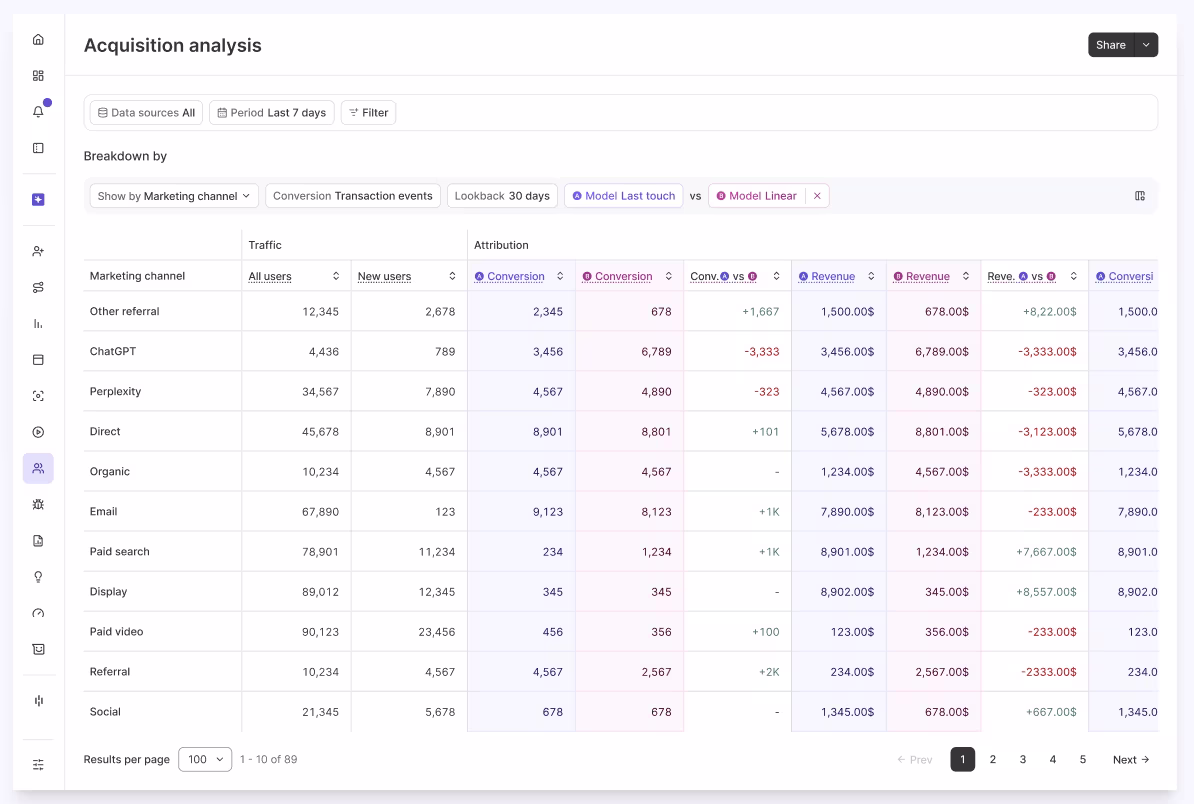1194x804 pixels.
Task: Open the speedometer gauge icon in the sidebar
Action: 38,613
